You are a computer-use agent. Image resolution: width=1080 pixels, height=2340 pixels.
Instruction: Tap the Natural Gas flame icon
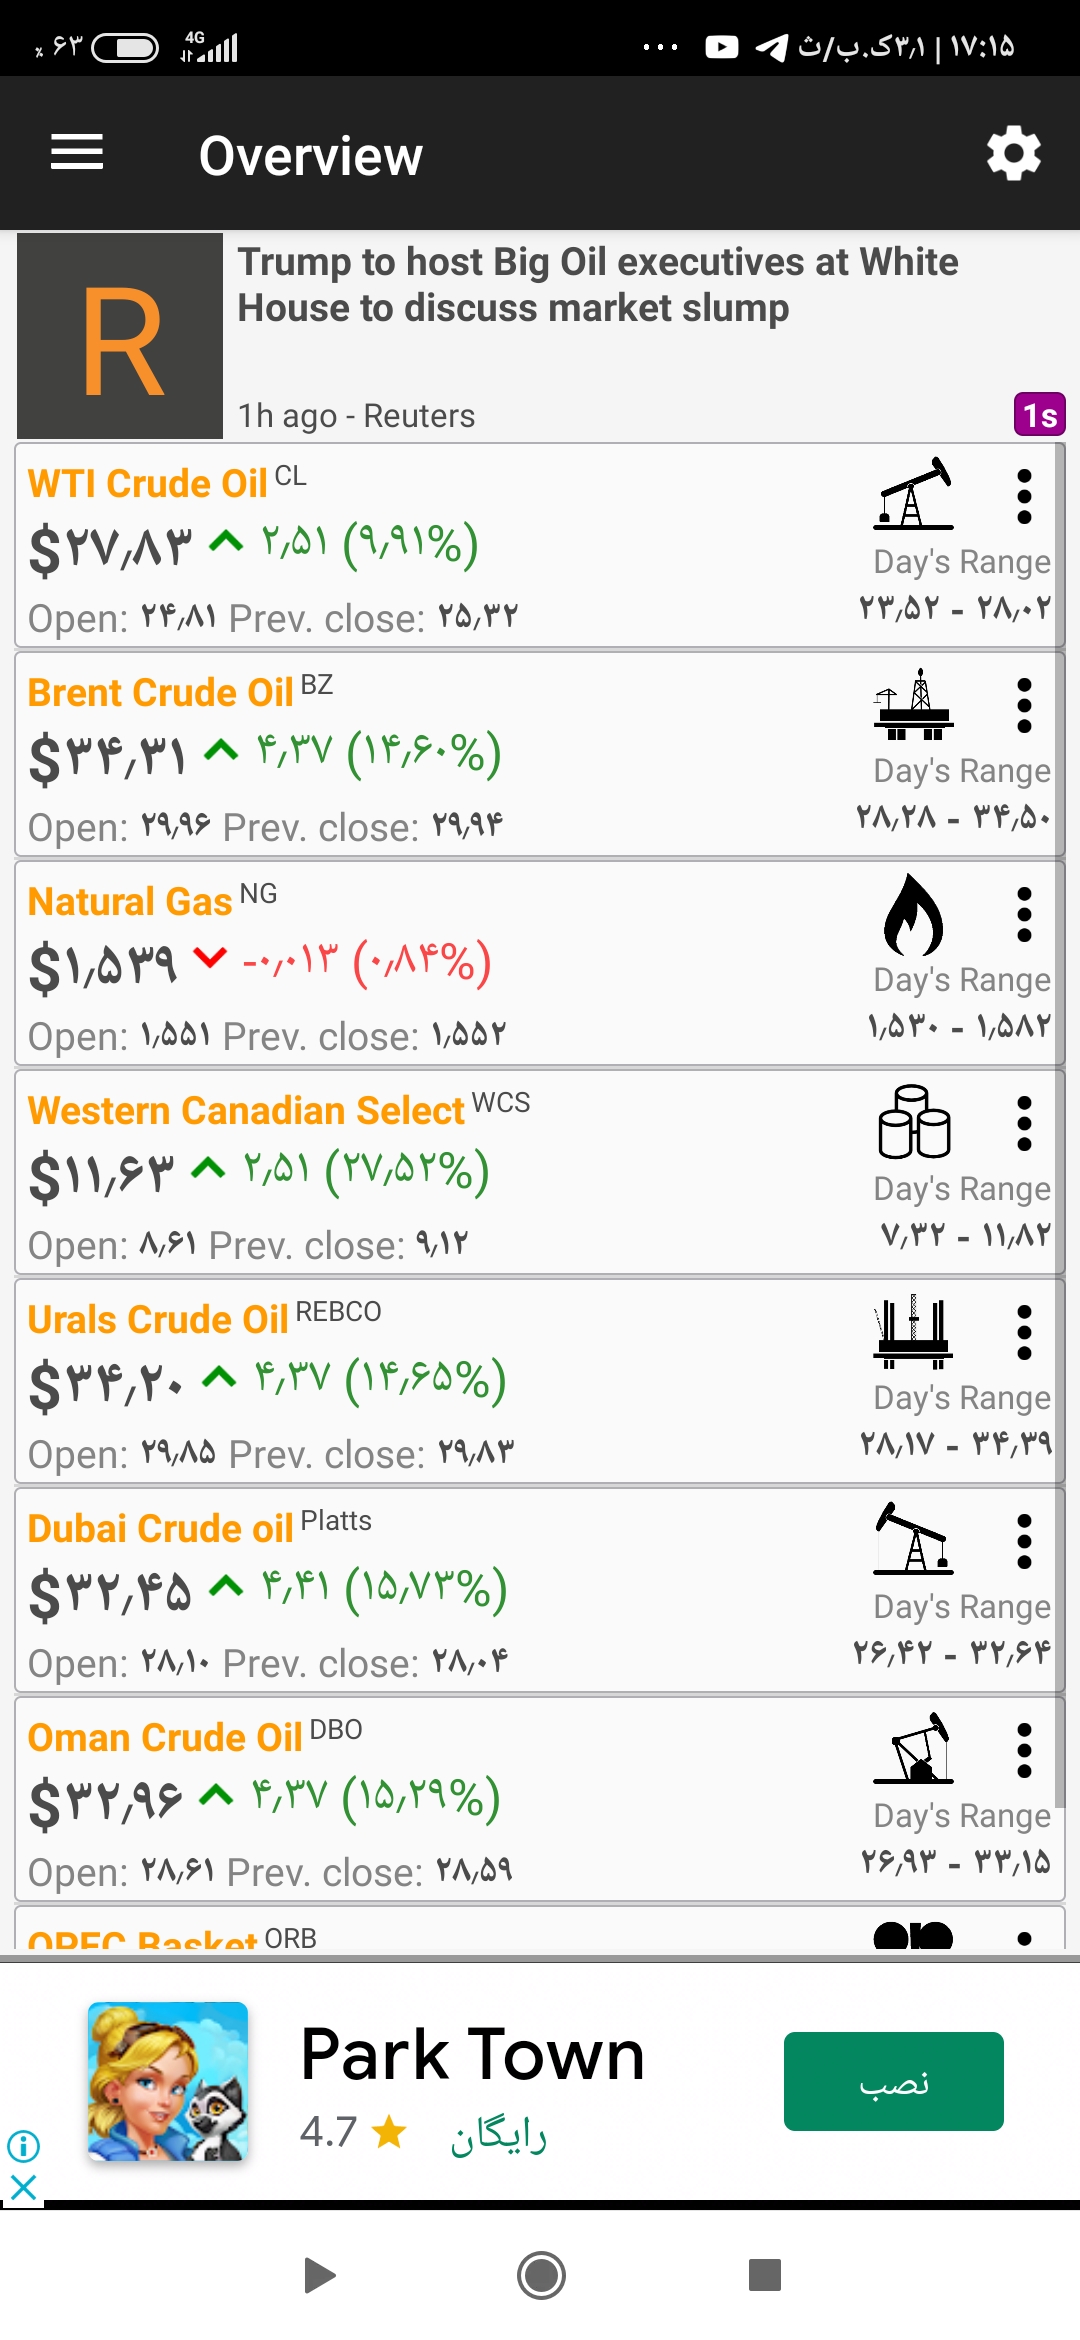pyautogui.click(x=913, y=914)
